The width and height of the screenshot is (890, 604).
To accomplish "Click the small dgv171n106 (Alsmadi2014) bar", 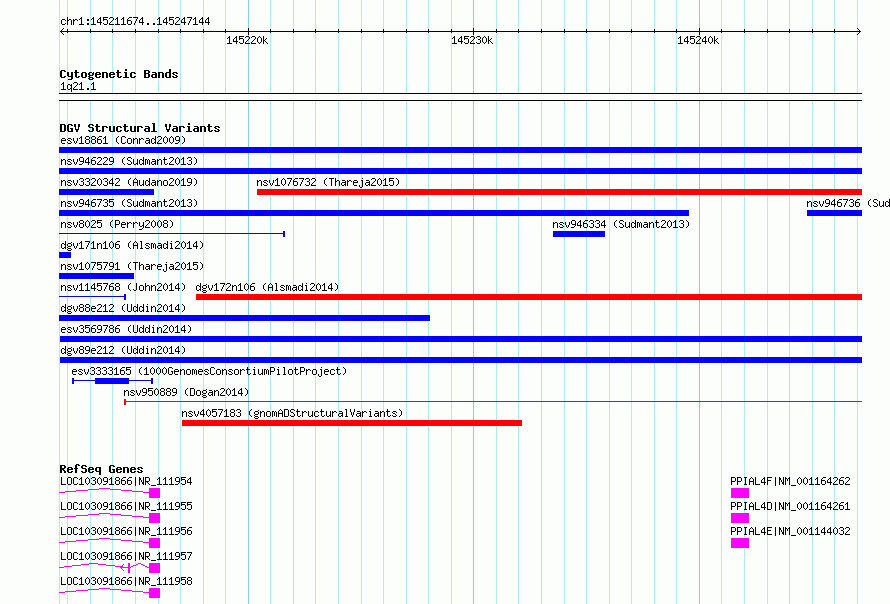I will pos(65,255).
